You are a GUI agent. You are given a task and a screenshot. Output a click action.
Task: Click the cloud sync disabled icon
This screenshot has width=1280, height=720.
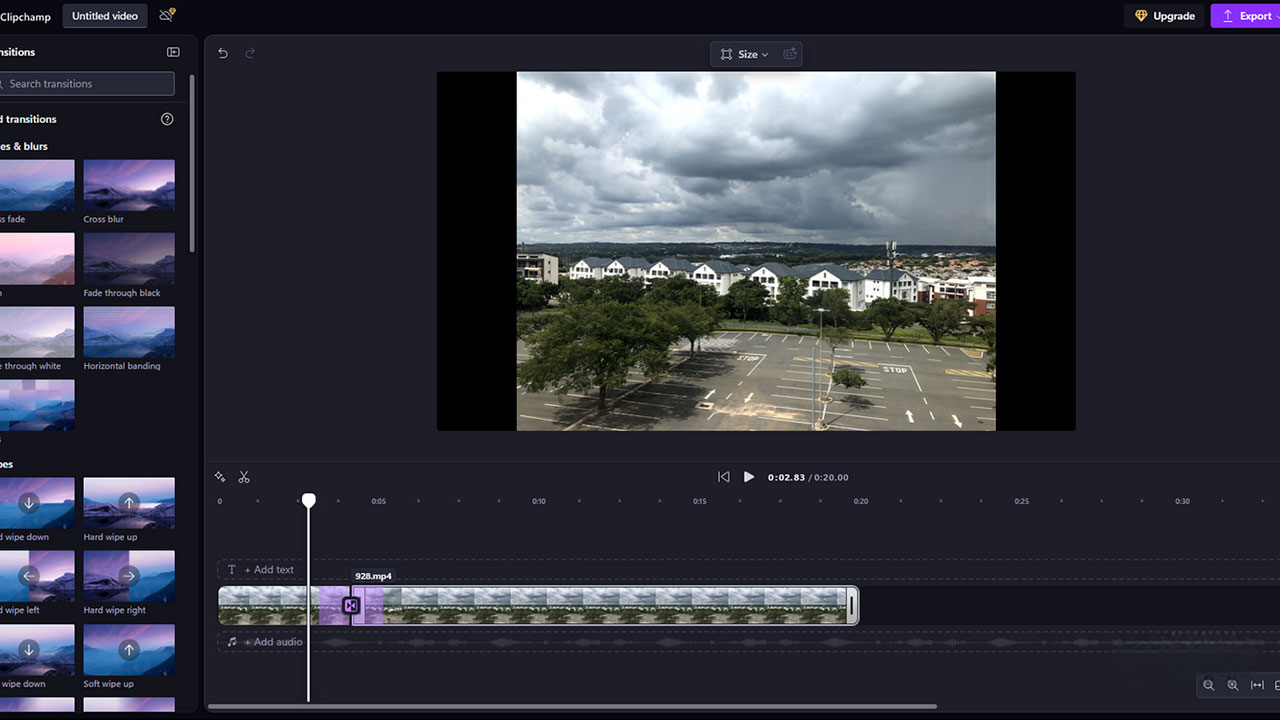click(167, 15)
